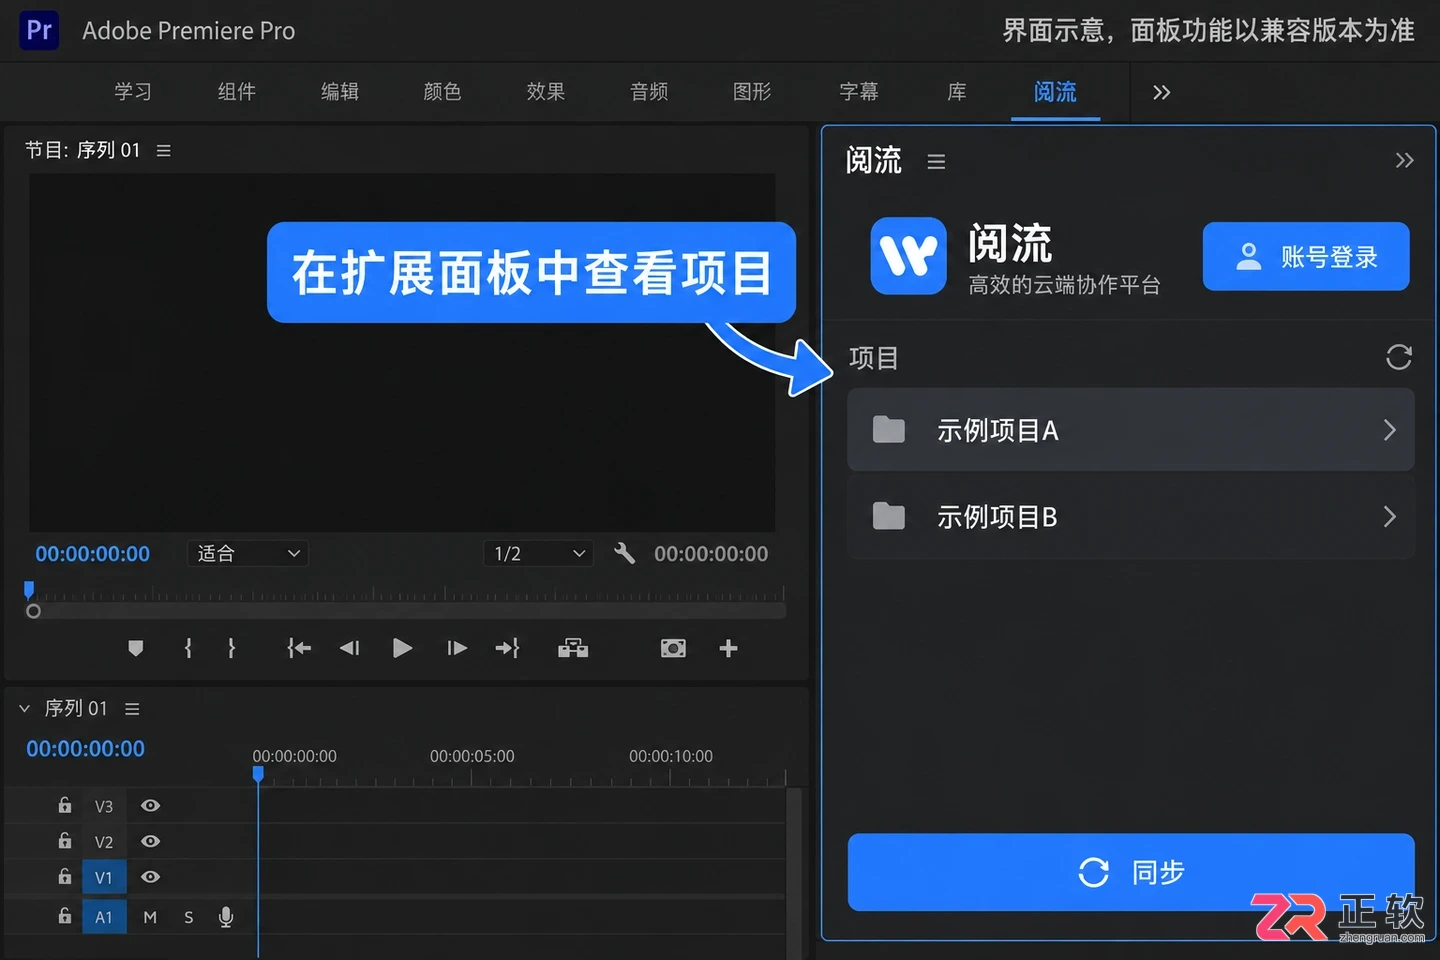Show more workspaces with the overflow chevrons
The height and width of the screenshot is (960, 1440).
point(1161,92)
